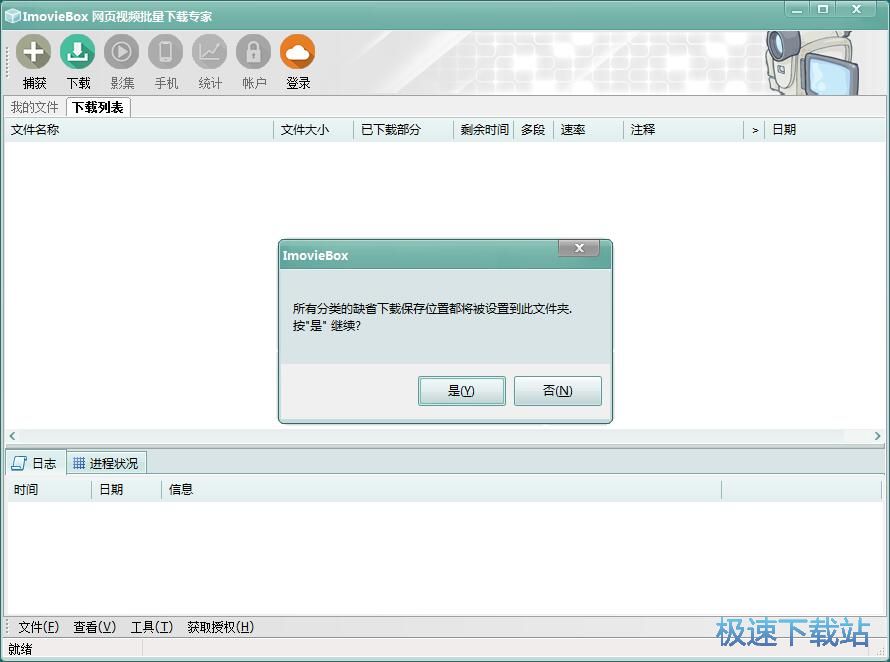
Task: Select the 手机 phone toolbar icon
Action: pos(166,52)
